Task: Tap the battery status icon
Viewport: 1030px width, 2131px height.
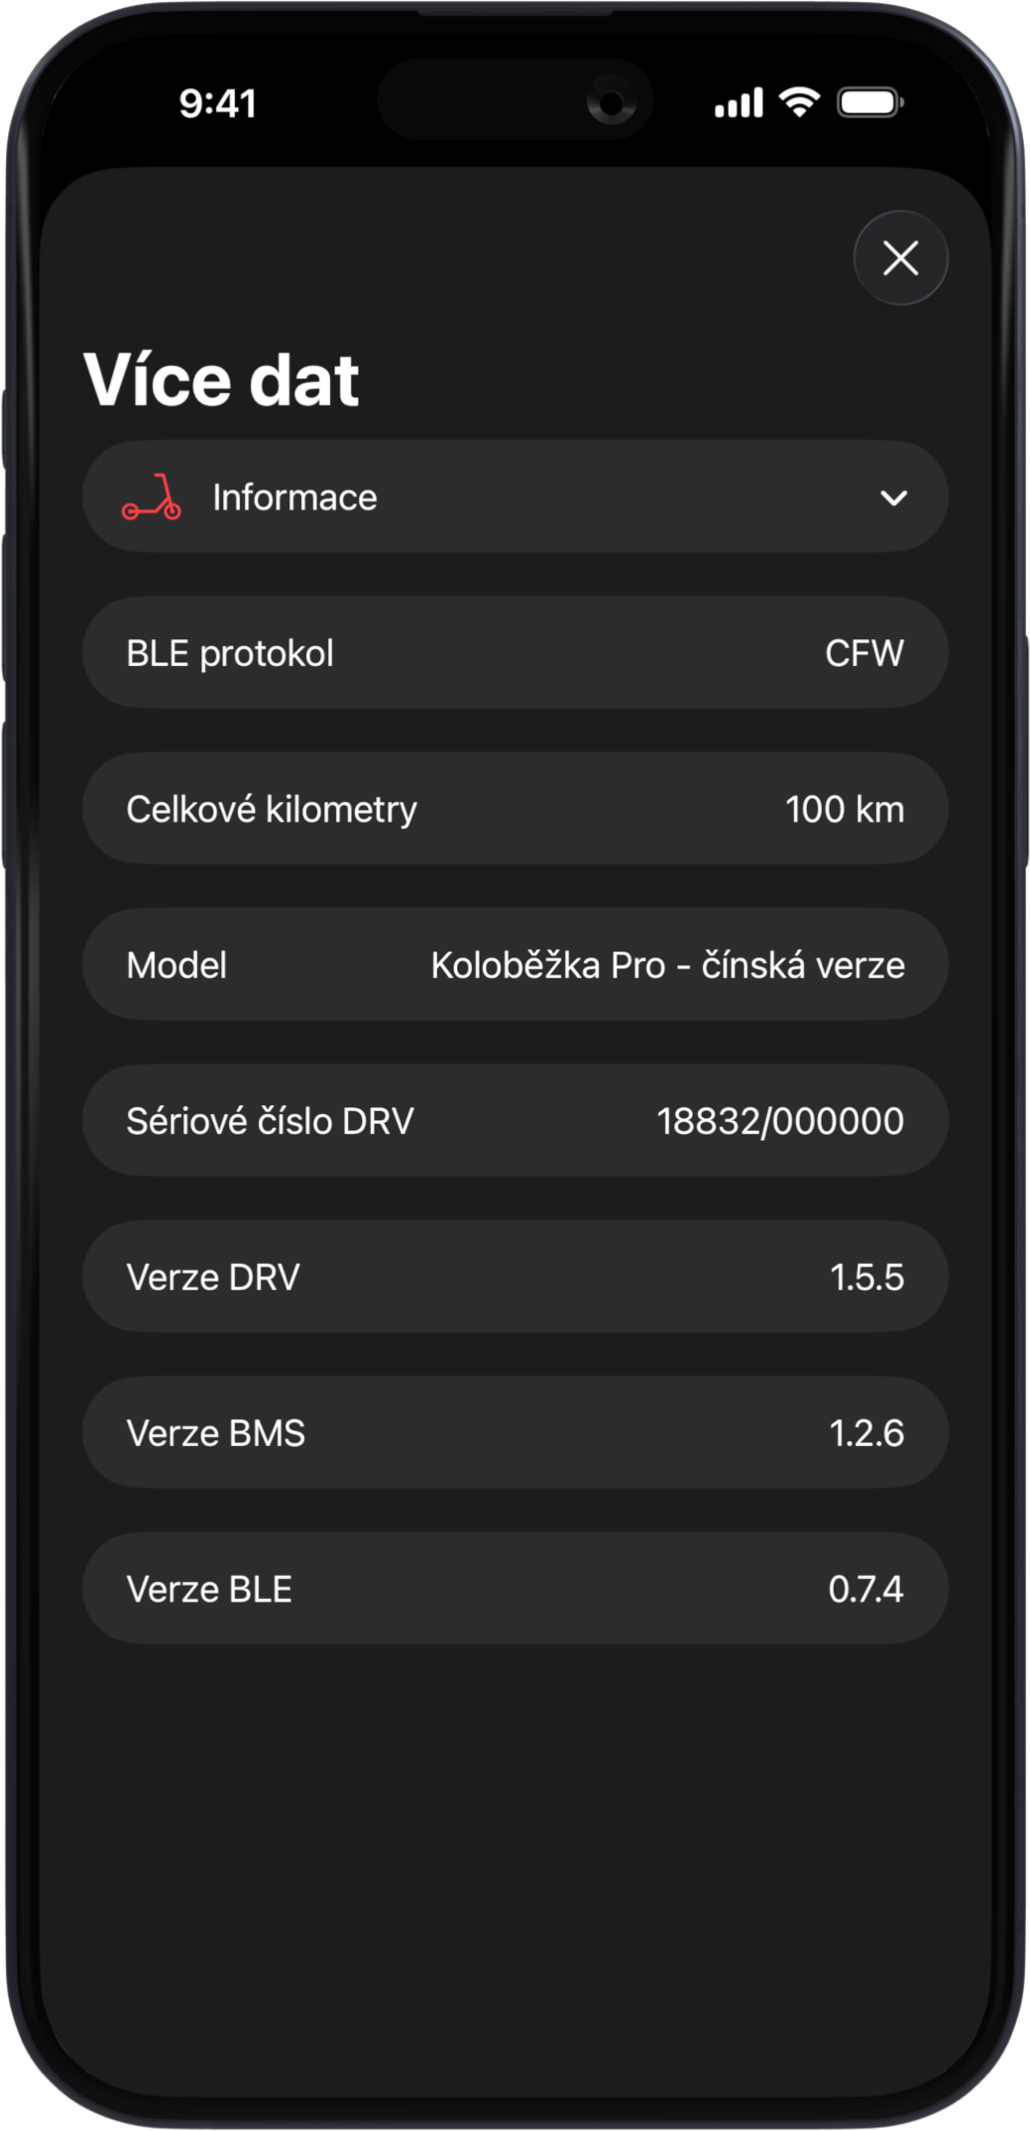Action: 870,102
